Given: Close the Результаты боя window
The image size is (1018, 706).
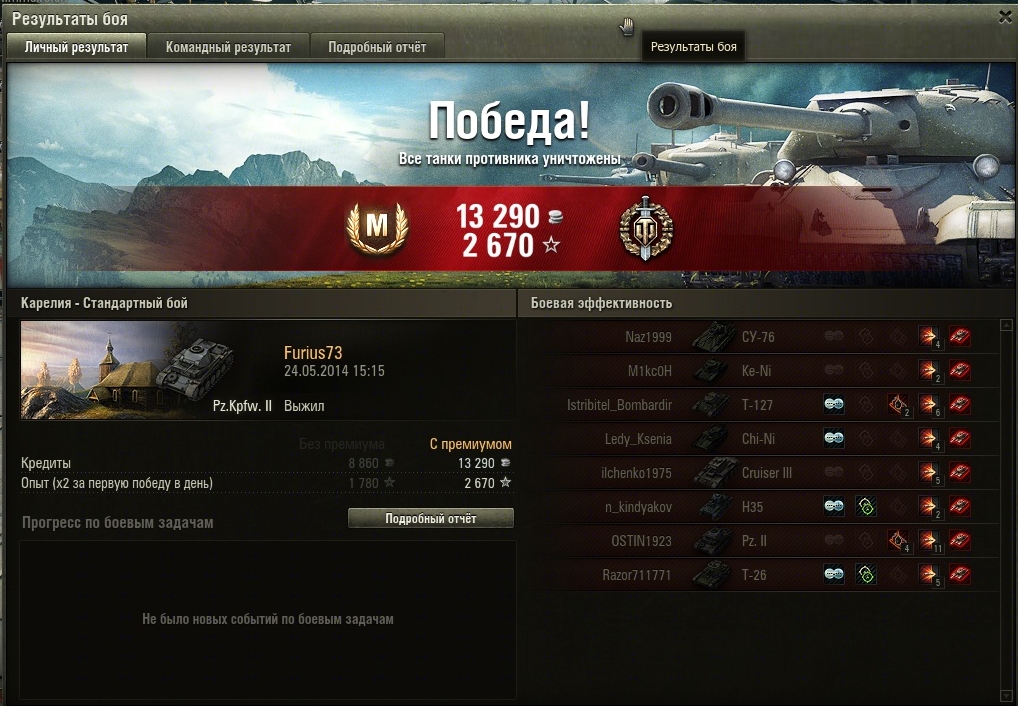Looking at the screenshot, I should pos(1005,18).
